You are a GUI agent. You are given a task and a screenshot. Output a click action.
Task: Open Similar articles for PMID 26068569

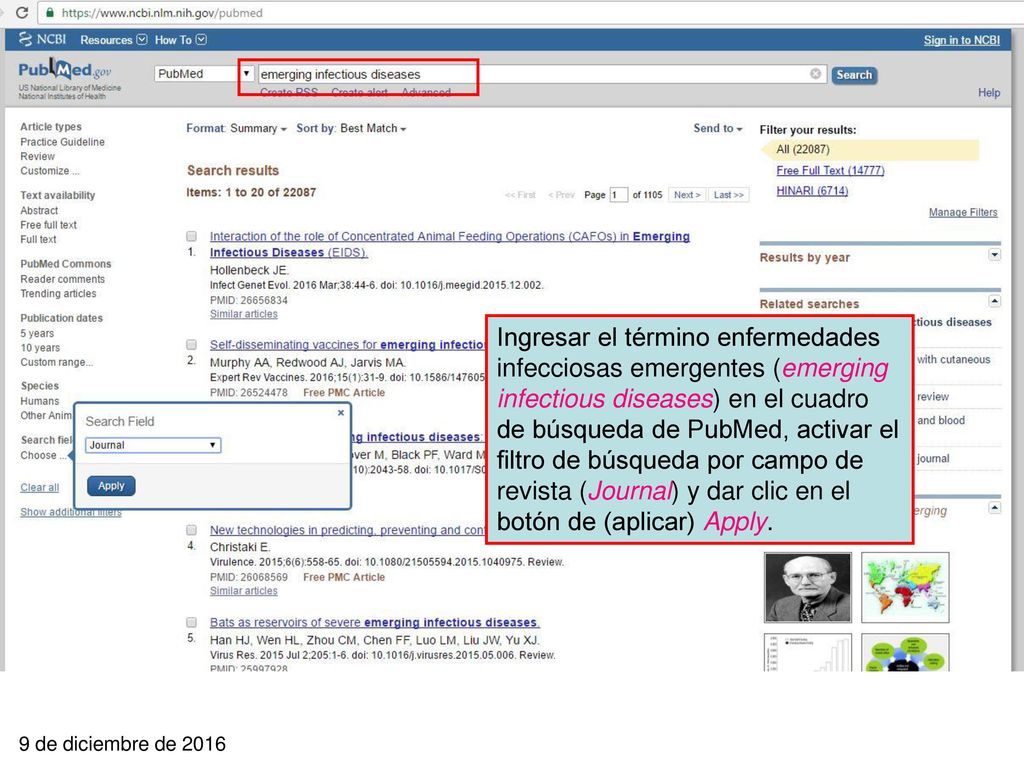tap(244, 591)
